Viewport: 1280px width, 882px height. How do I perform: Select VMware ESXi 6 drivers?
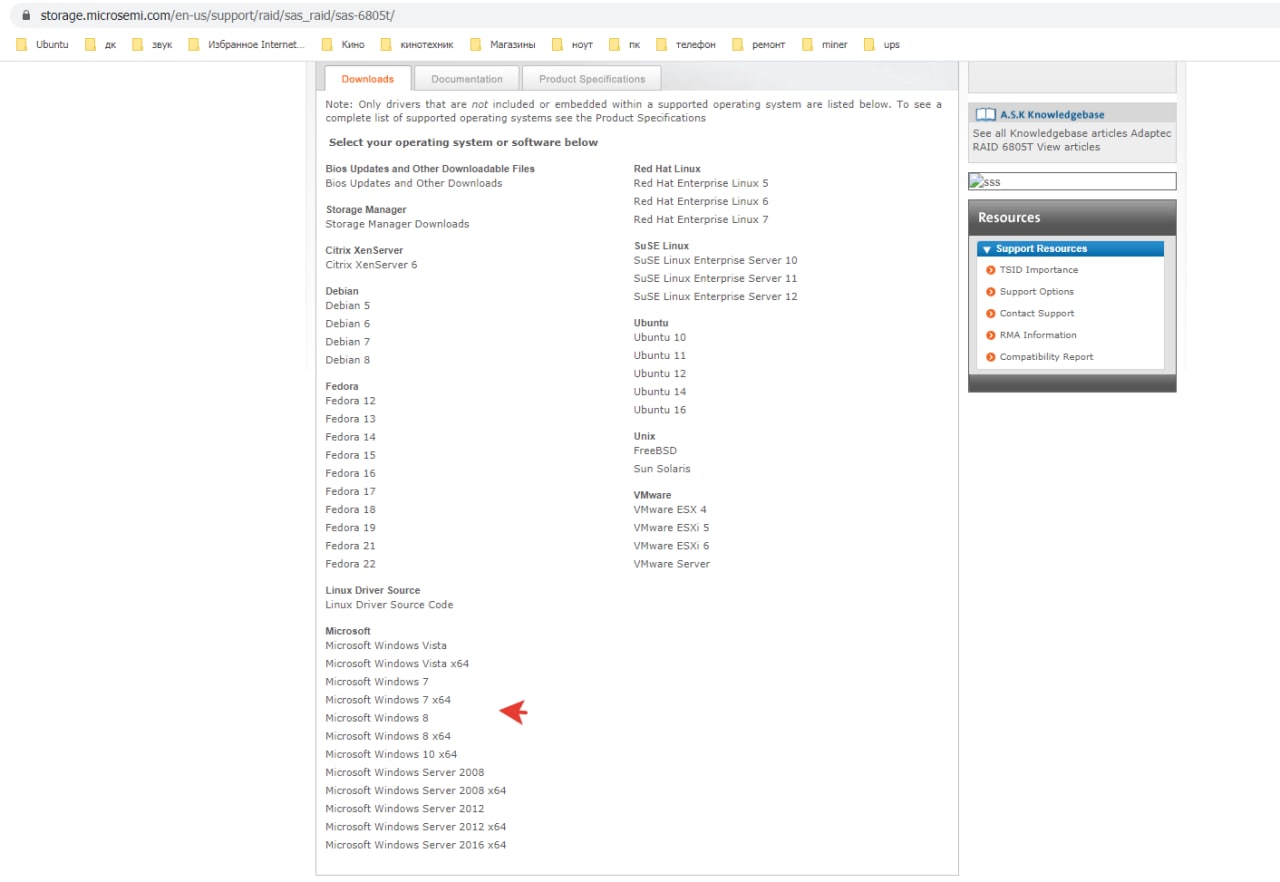pyautogui.click(x=671, y=546)
